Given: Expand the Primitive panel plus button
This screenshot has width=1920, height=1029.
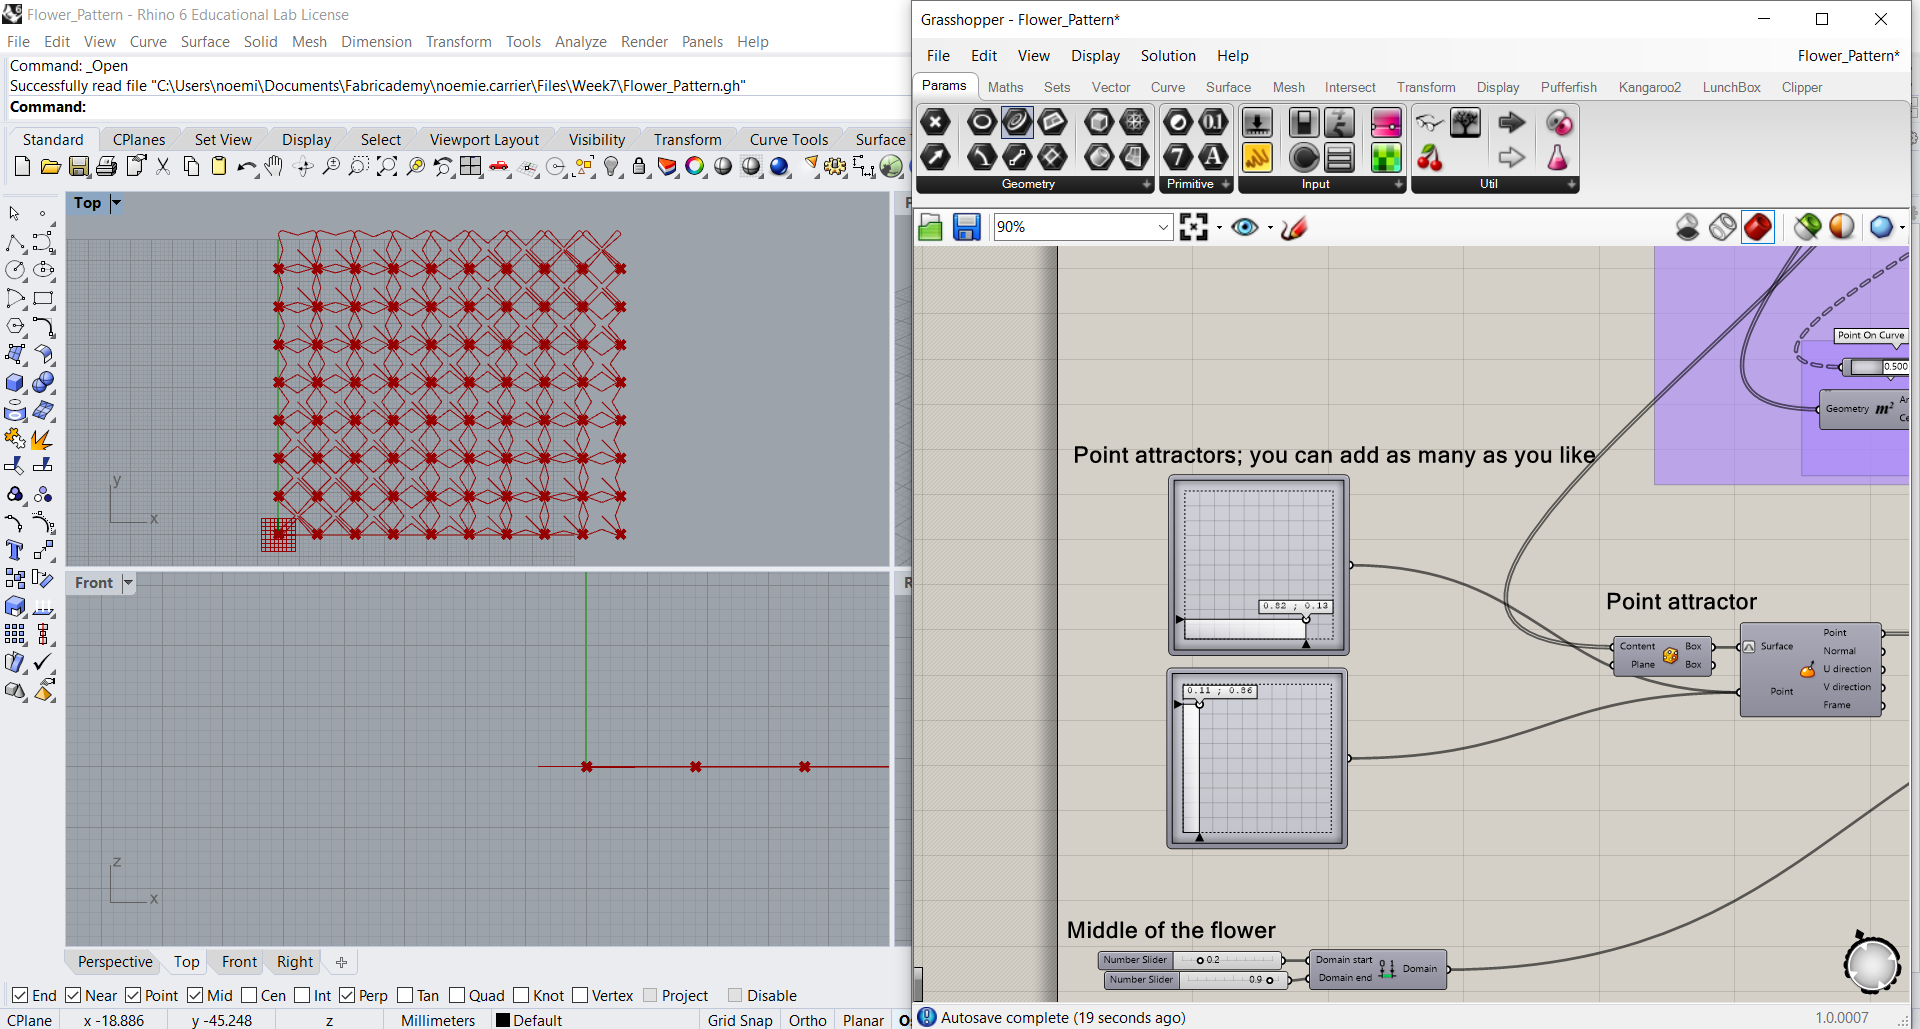Looking at the screenshot, I should tap(1225, 184).
